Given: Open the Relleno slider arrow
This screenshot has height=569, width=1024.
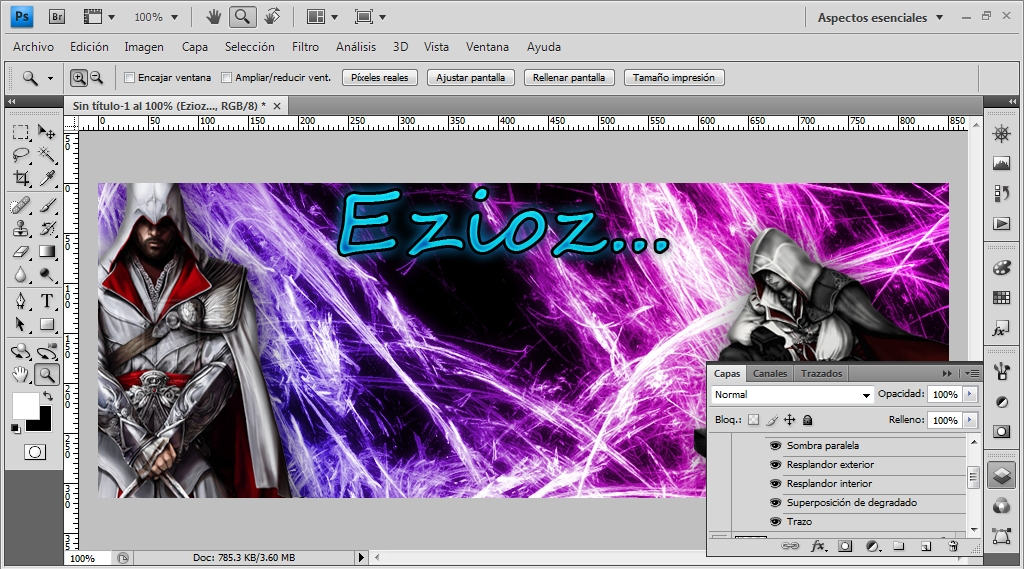Looking at the screenshot, I should 970,420.
